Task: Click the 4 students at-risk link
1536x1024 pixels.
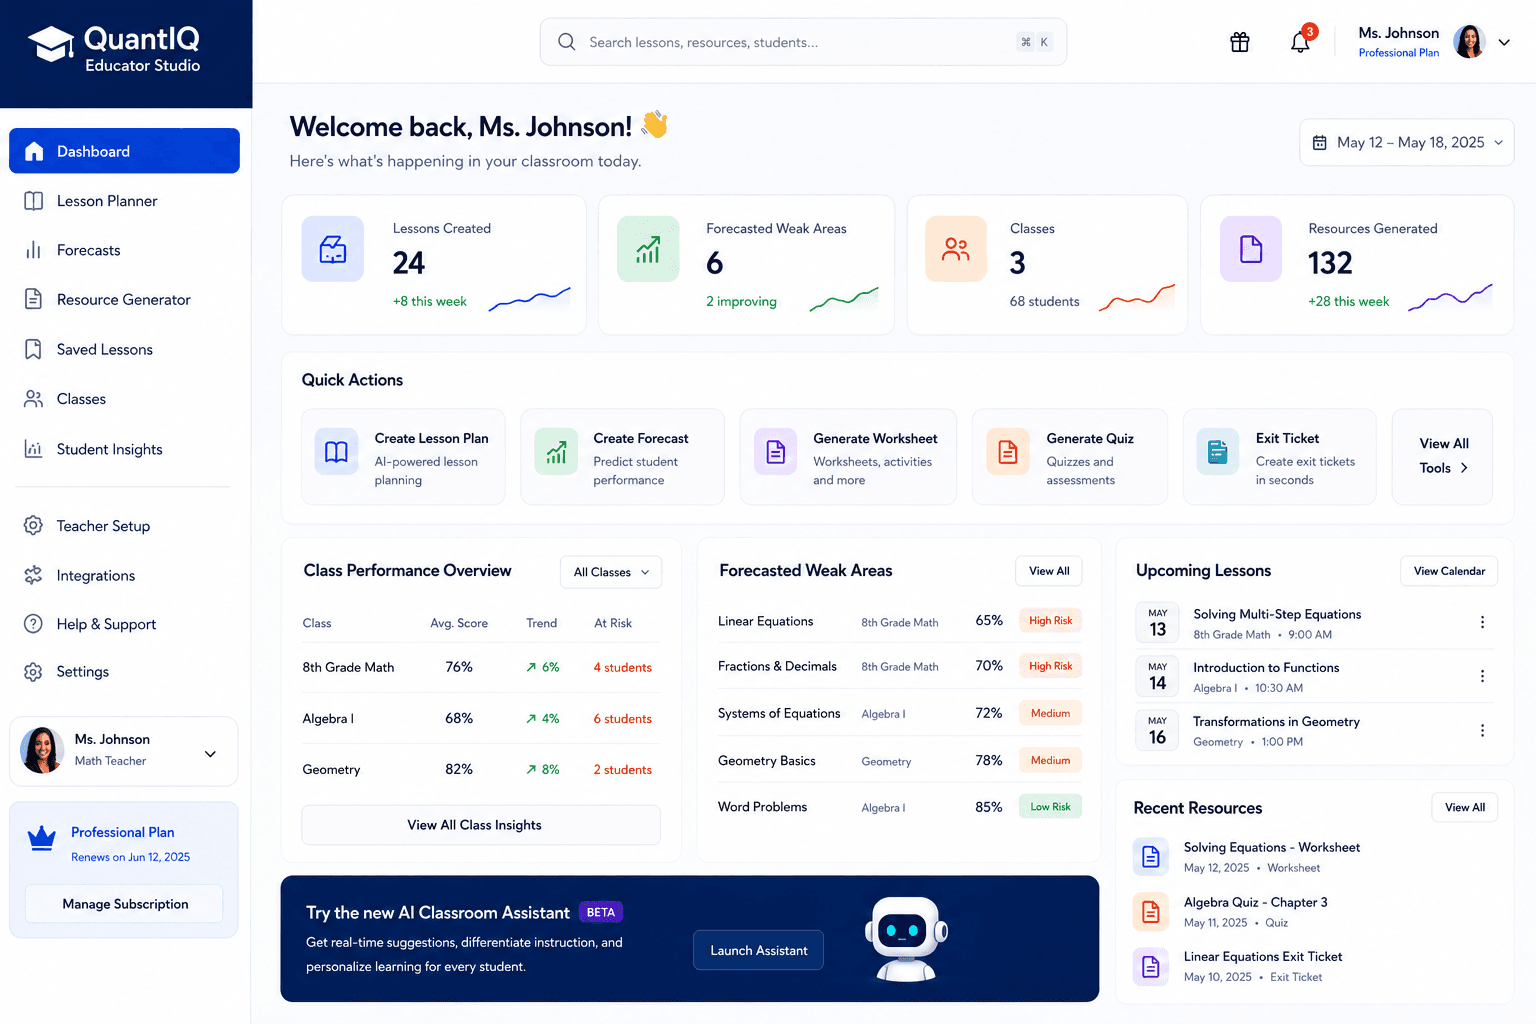Action: (x=622, y=667)
